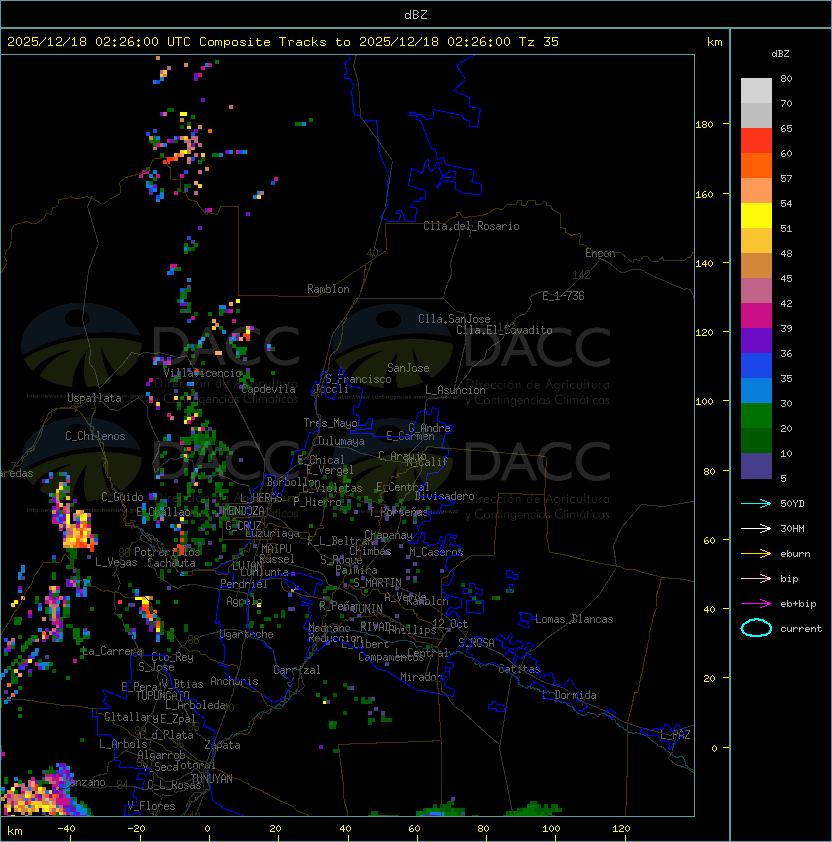Click the Cacheuta label

171,563
